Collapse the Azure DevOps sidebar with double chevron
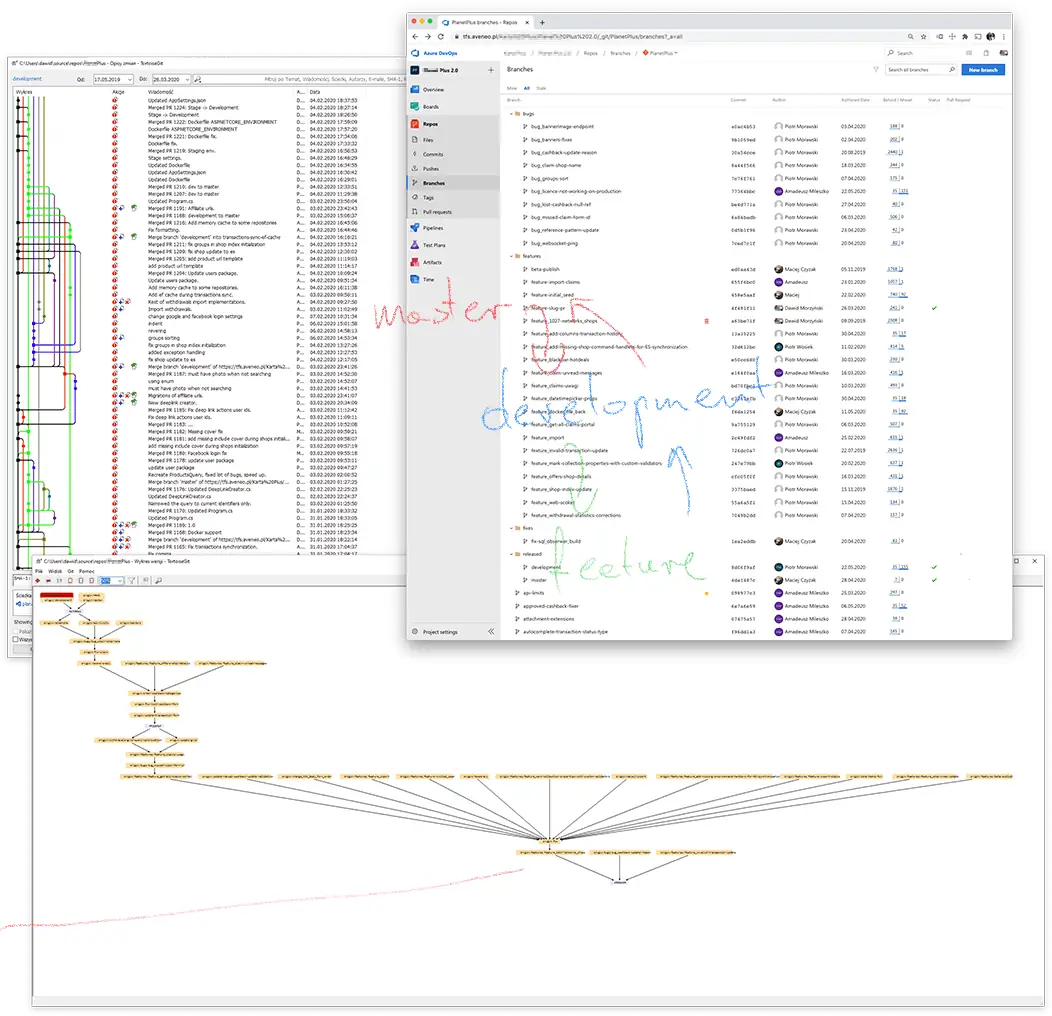The width and height of the screenshot is (1052, 1016). pos(491,631)
